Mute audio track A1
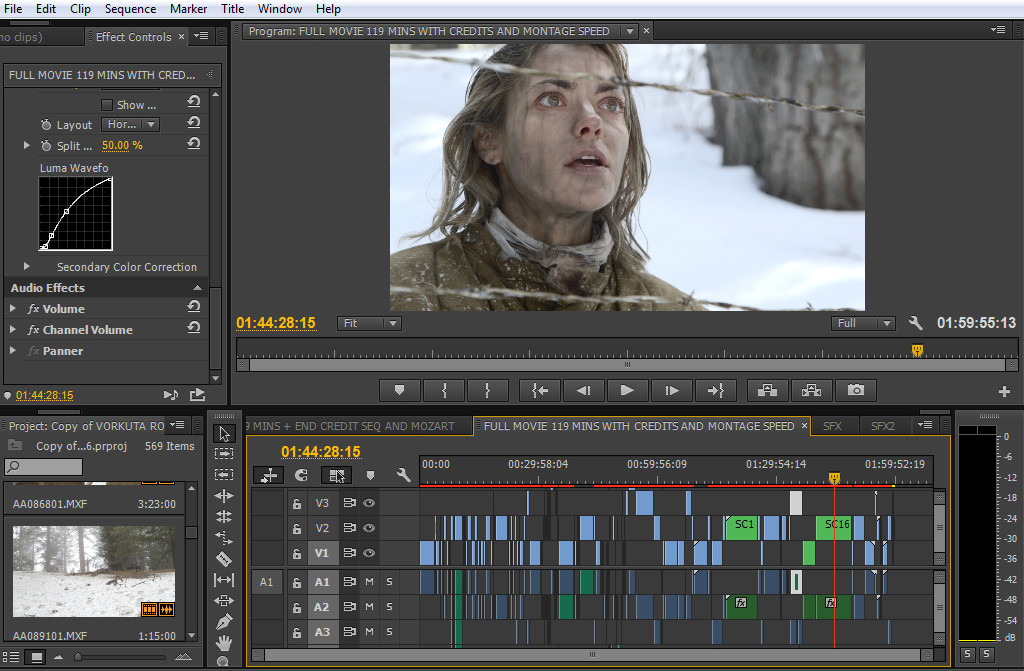 coord(370,581)
